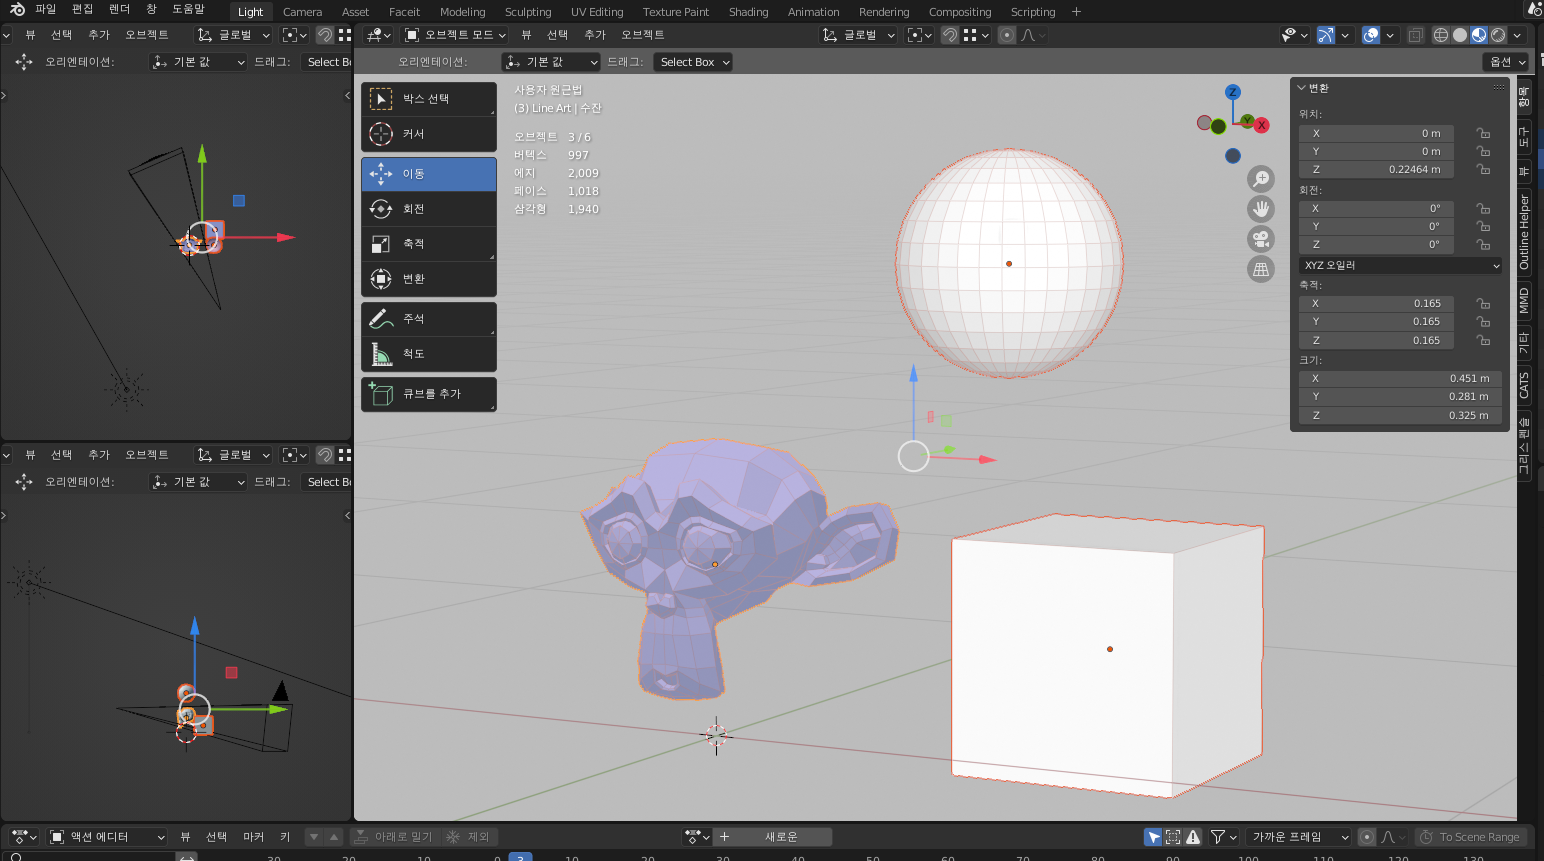
Task: Choose the 이동 (move) tool
Action: (x=429, y=174)
